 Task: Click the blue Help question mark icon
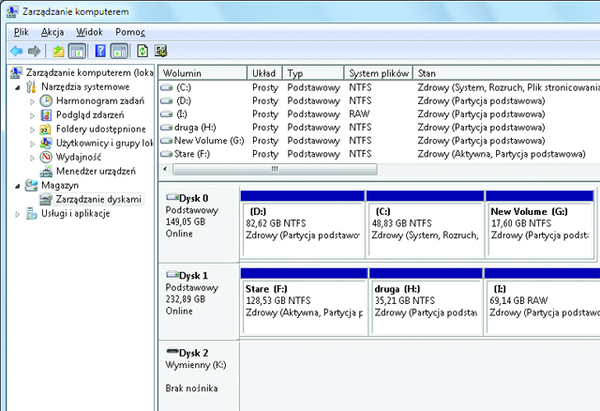pyautogui.click(x=102, y=50)
